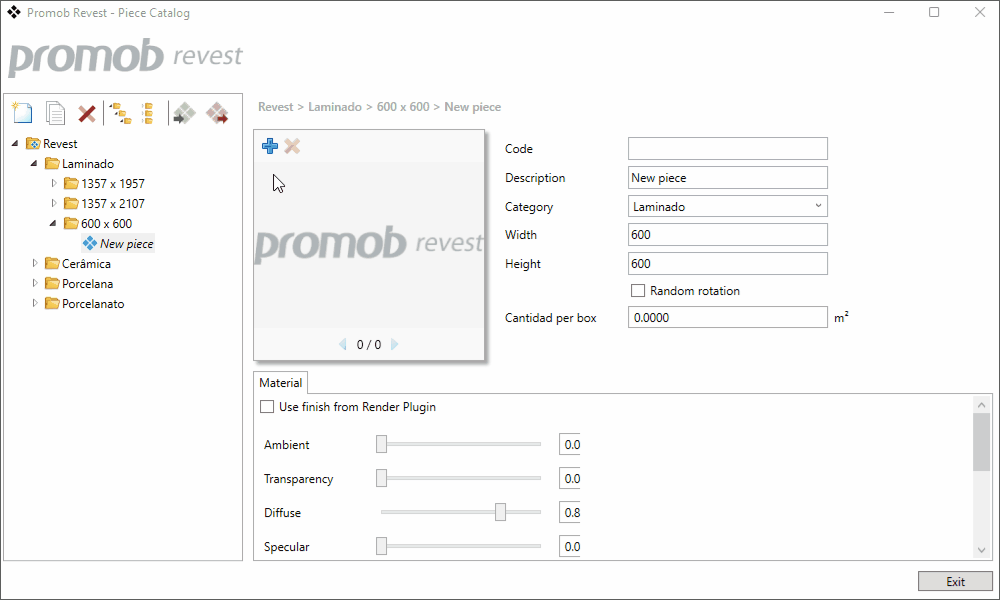The height and width of the screenshot is (600, 1000).
Task: Expand all catalog folders icon
Action: coord(120,113)
